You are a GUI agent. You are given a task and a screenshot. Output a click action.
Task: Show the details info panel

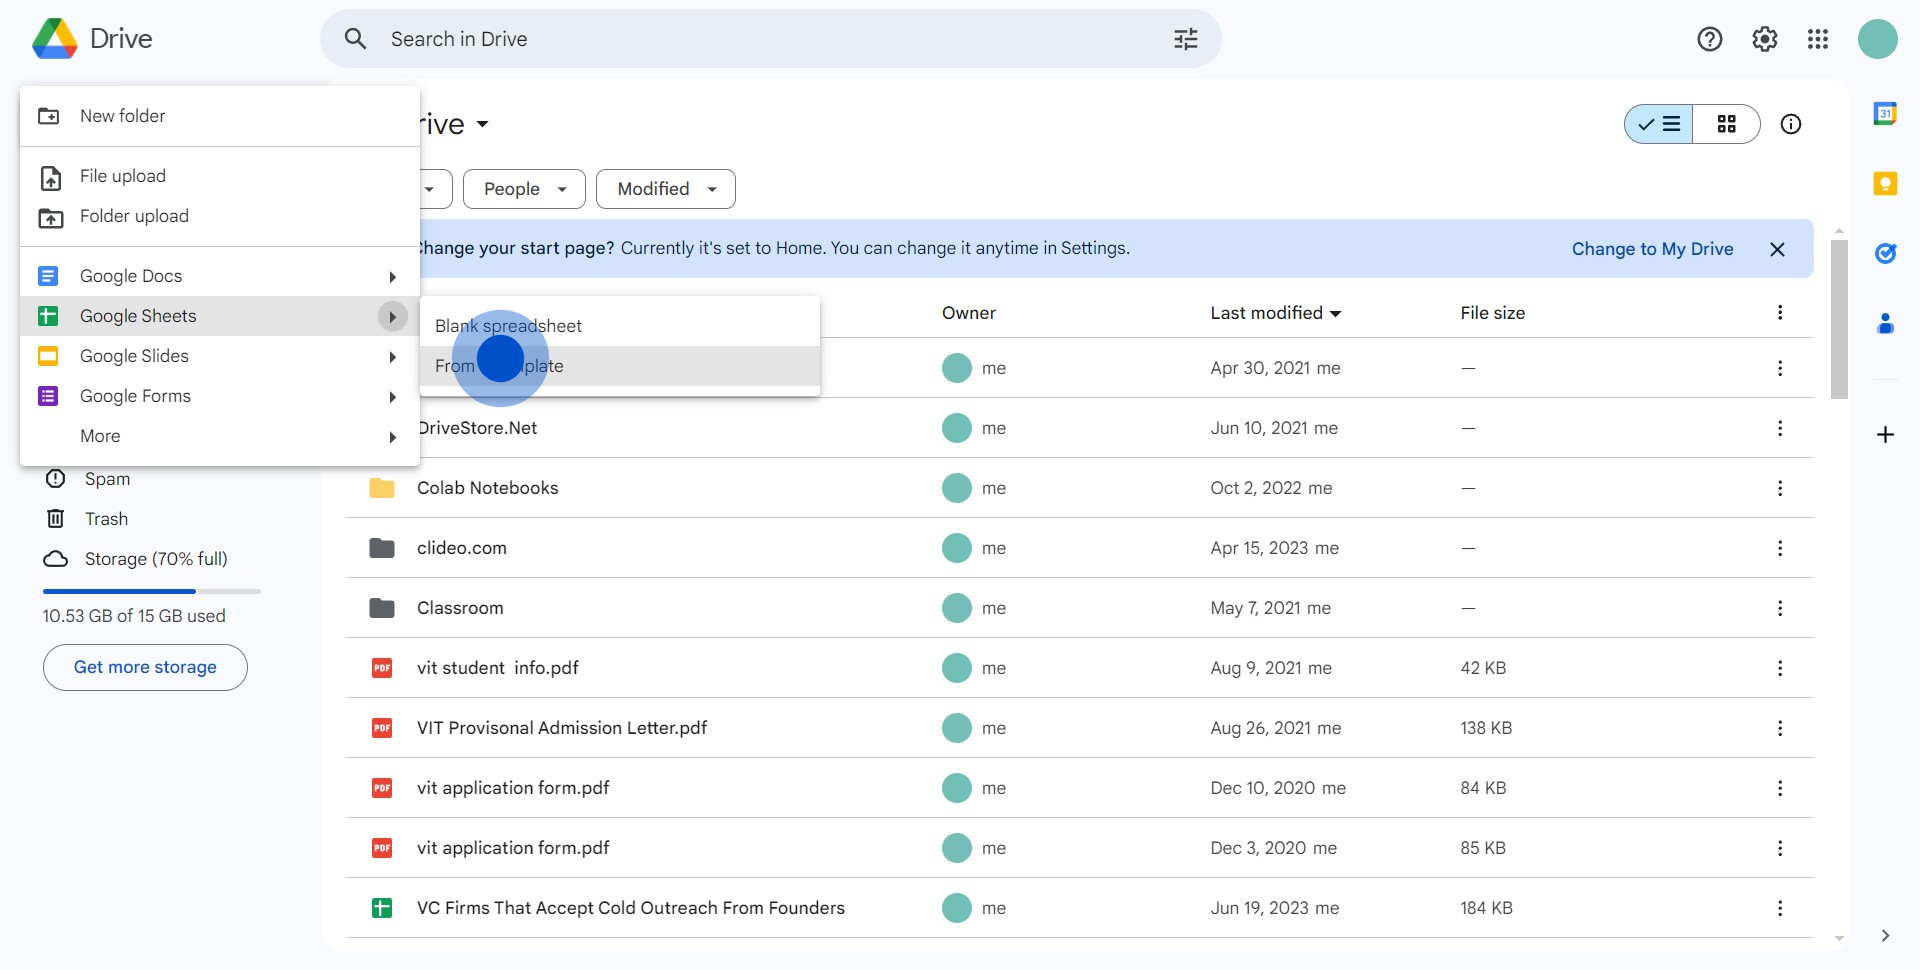click(x=1791, y=124)
